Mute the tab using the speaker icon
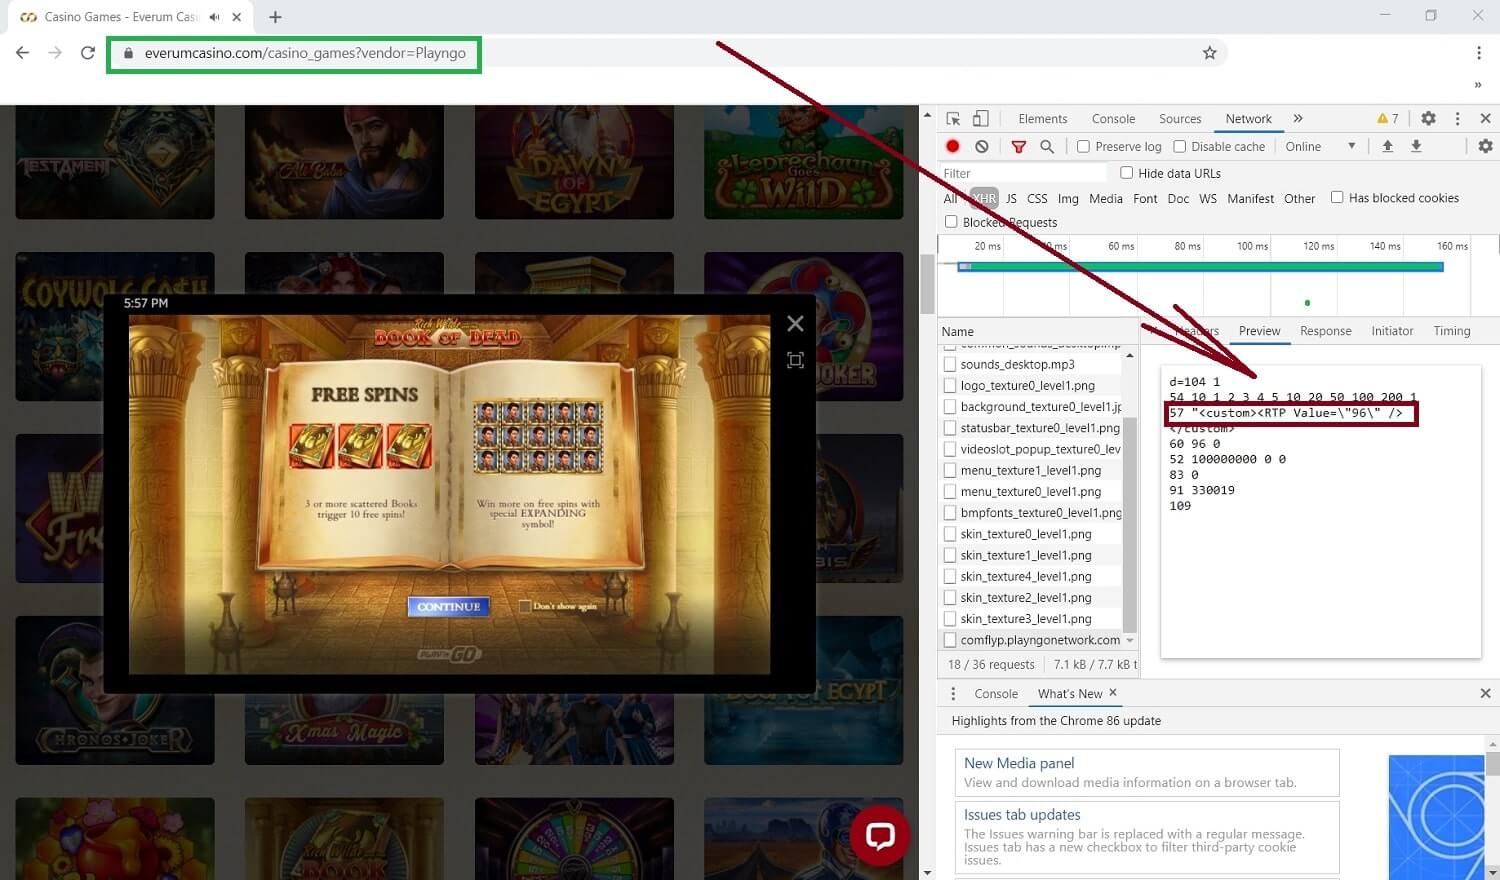 click(x=214, y=17)
